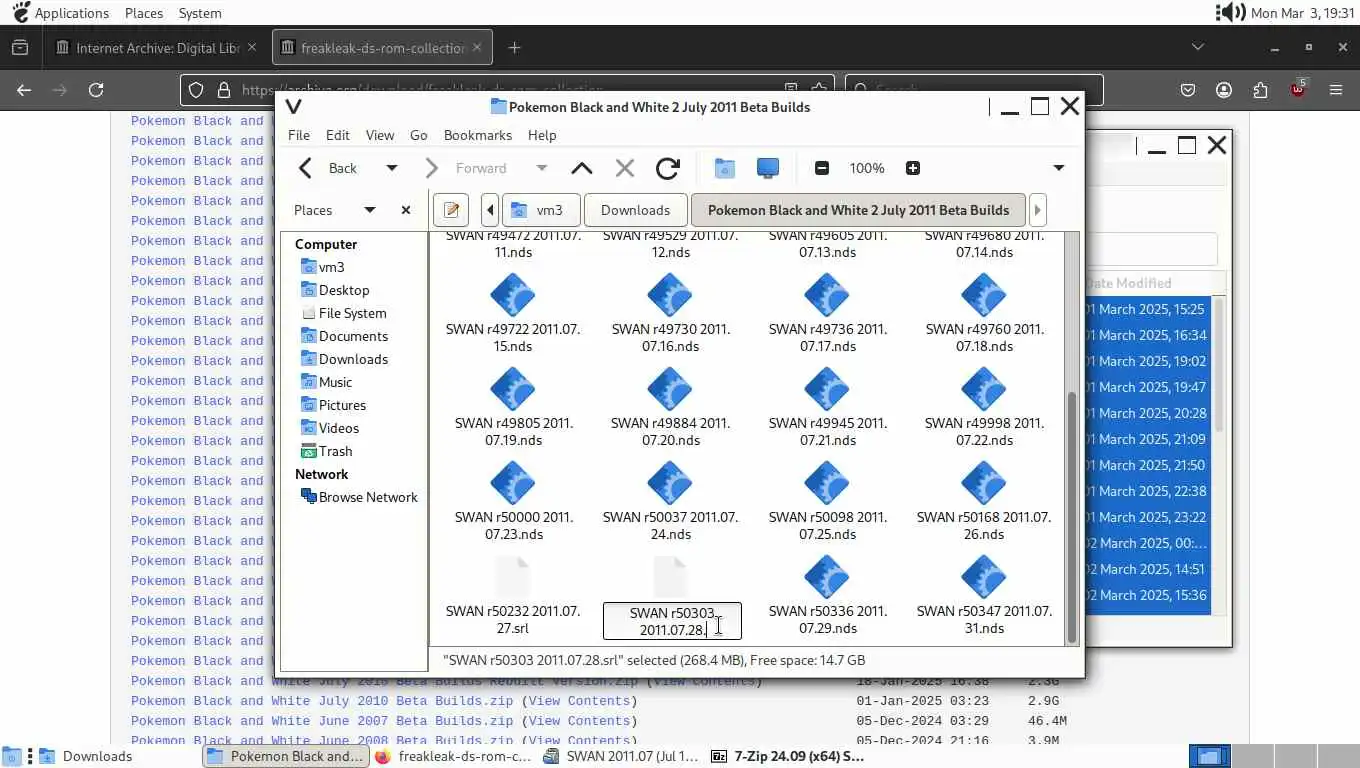Open a new browser tab

514,48
